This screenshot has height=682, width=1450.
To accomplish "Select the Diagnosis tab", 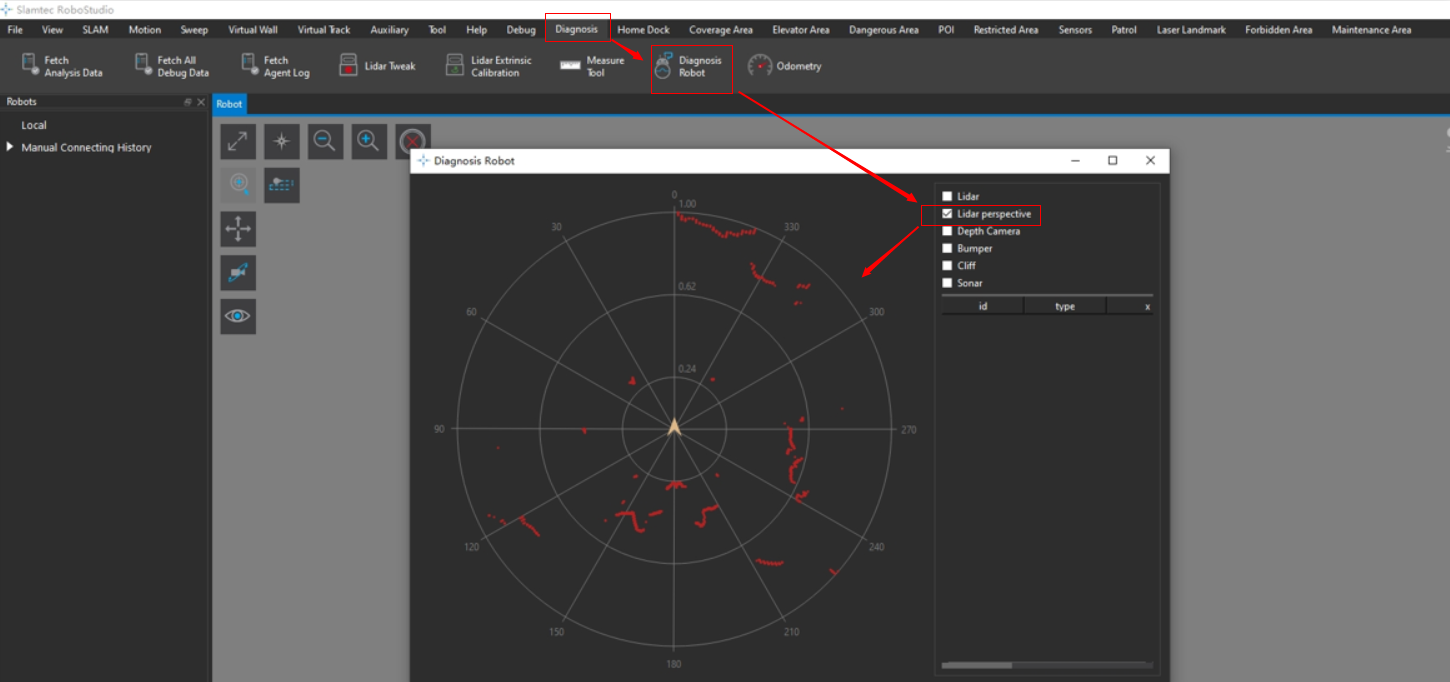I will point(577,30).
